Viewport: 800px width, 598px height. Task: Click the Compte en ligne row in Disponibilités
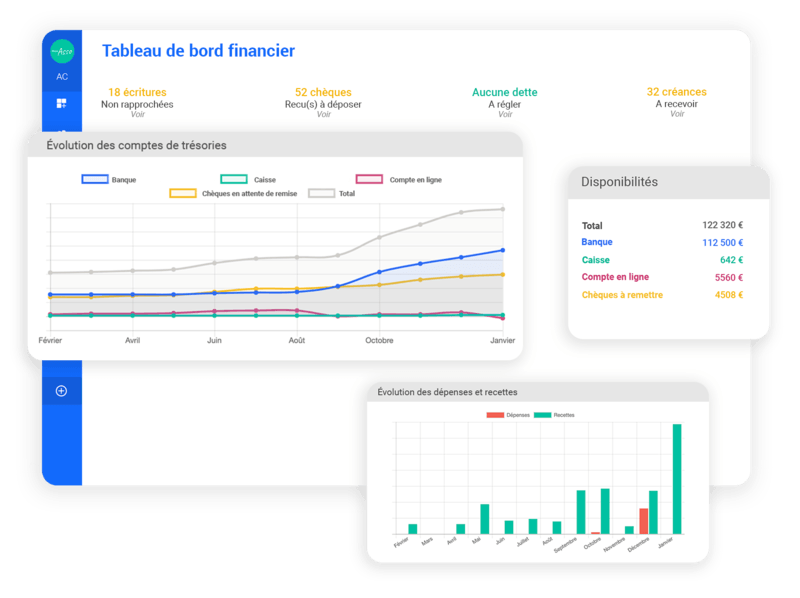(662, 277)
